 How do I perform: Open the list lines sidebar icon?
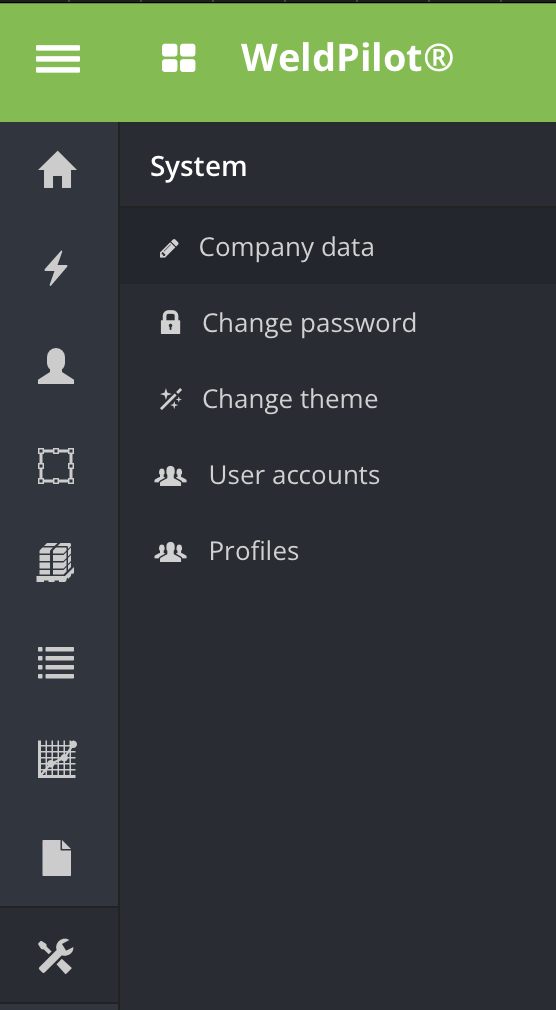tap(56, 663)
